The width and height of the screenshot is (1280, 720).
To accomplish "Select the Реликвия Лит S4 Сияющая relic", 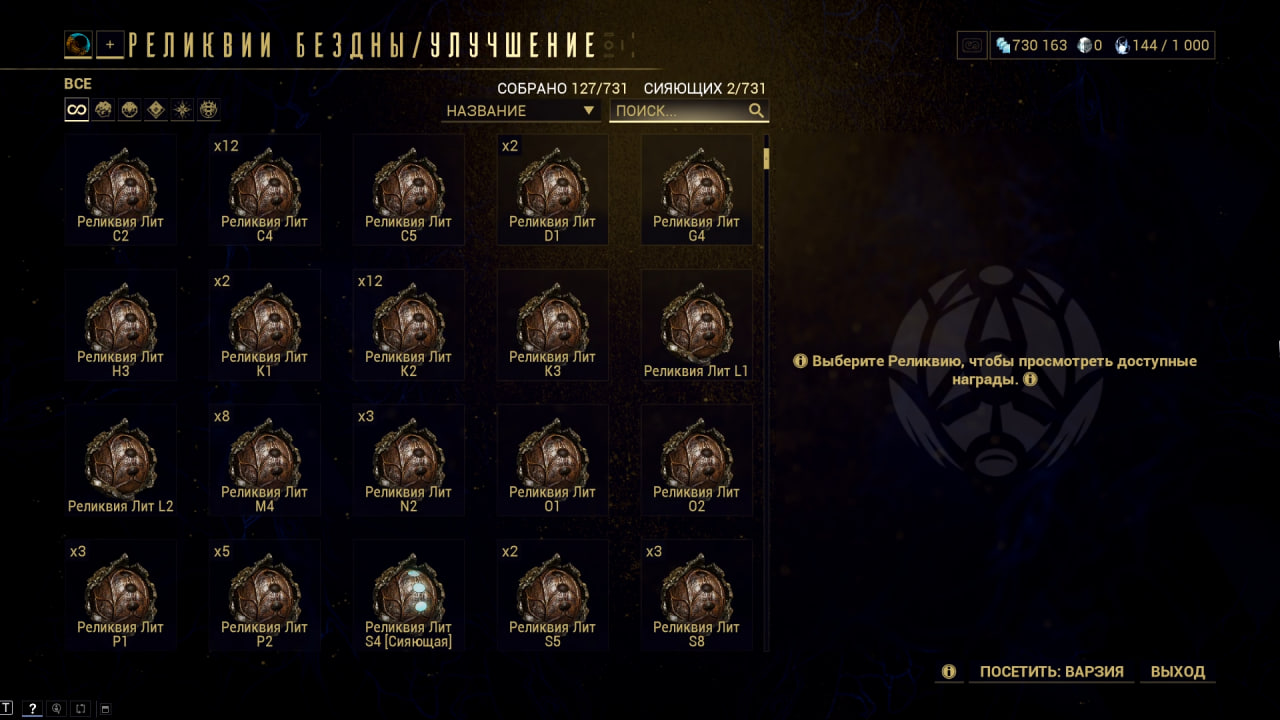I will pos(408,596).
